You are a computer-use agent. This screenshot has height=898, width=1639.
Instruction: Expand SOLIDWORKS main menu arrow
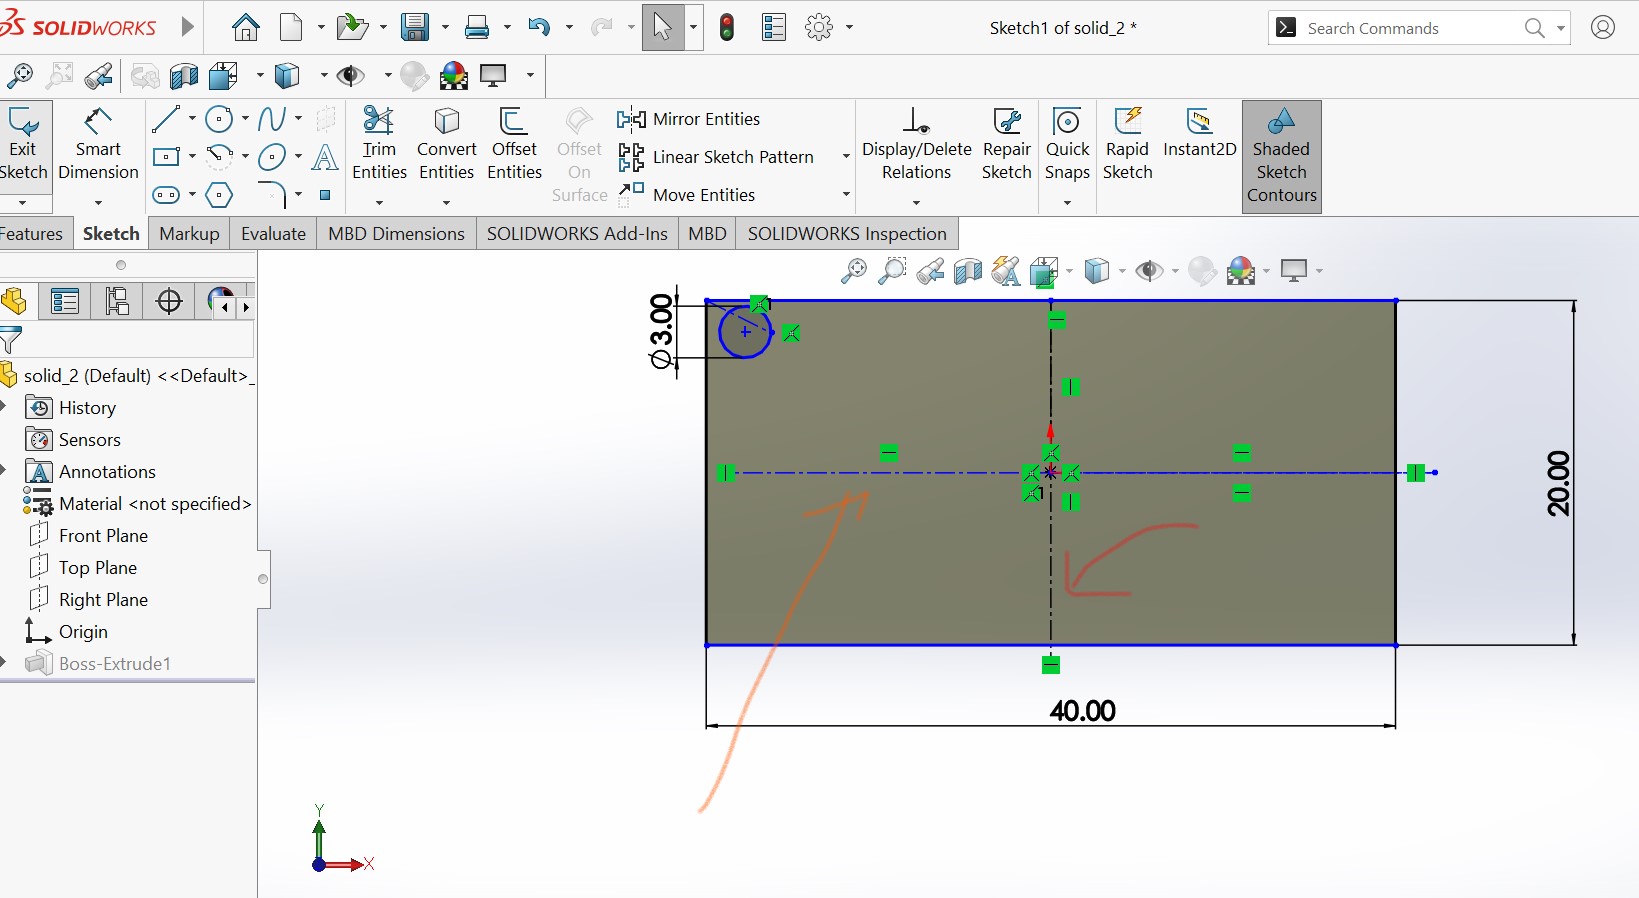(187, 27)
